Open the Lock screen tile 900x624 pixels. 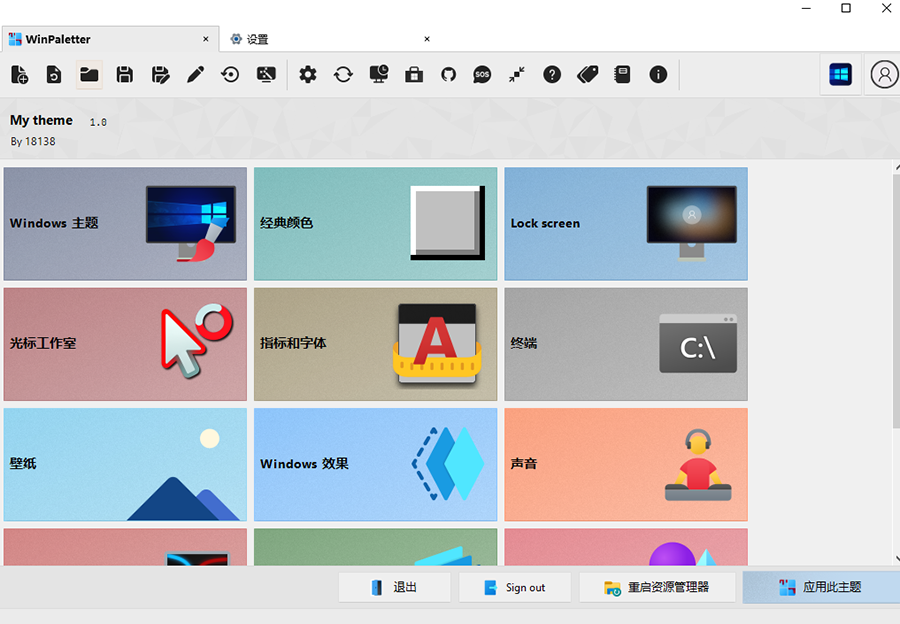[x=626, y=224]
